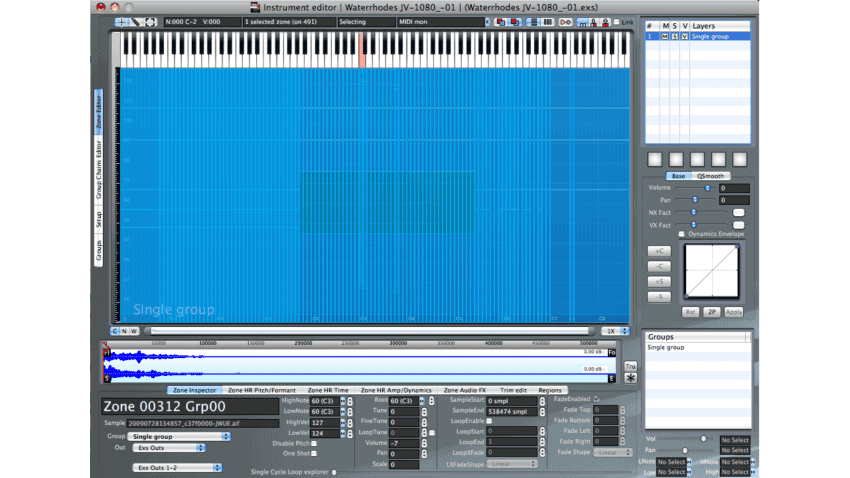The image size is (850, 478).
Task: Enable the Link checkbox in toolbar
Action: click(617, 21)
